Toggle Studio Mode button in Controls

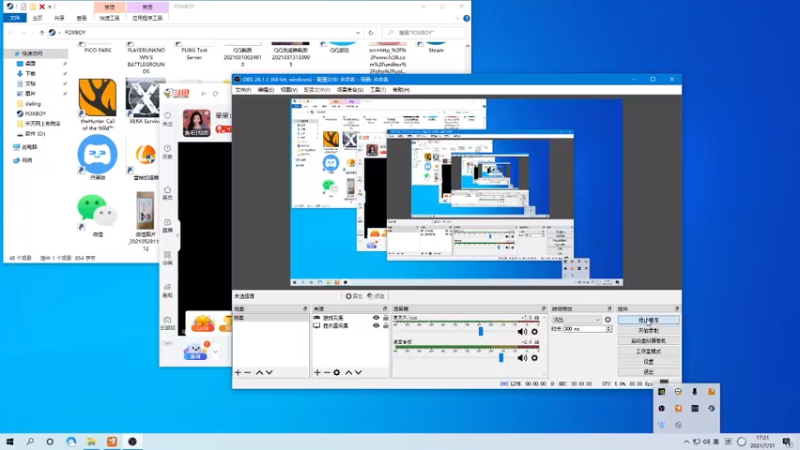[x=648, y=351]
